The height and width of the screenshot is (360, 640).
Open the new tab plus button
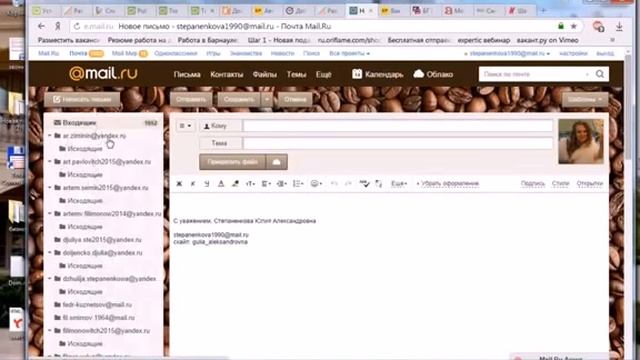tap(543, 11)
